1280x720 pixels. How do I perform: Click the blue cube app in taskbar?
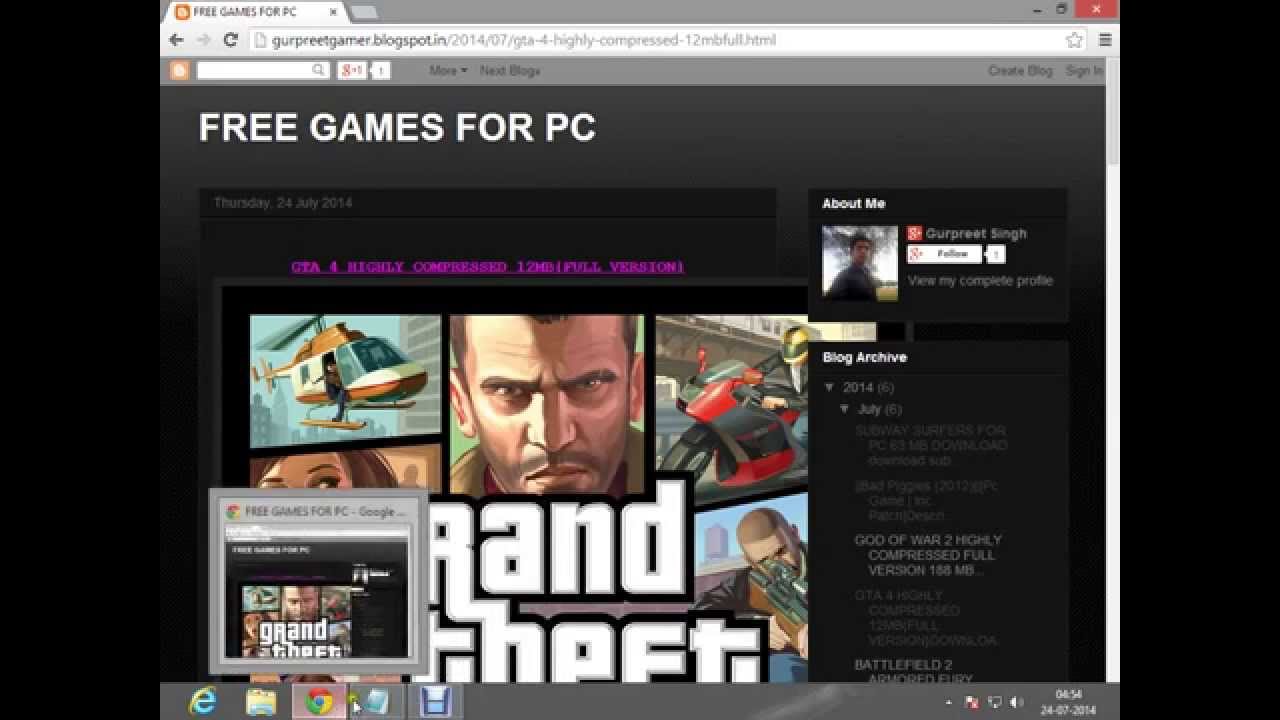click(376, 702)
